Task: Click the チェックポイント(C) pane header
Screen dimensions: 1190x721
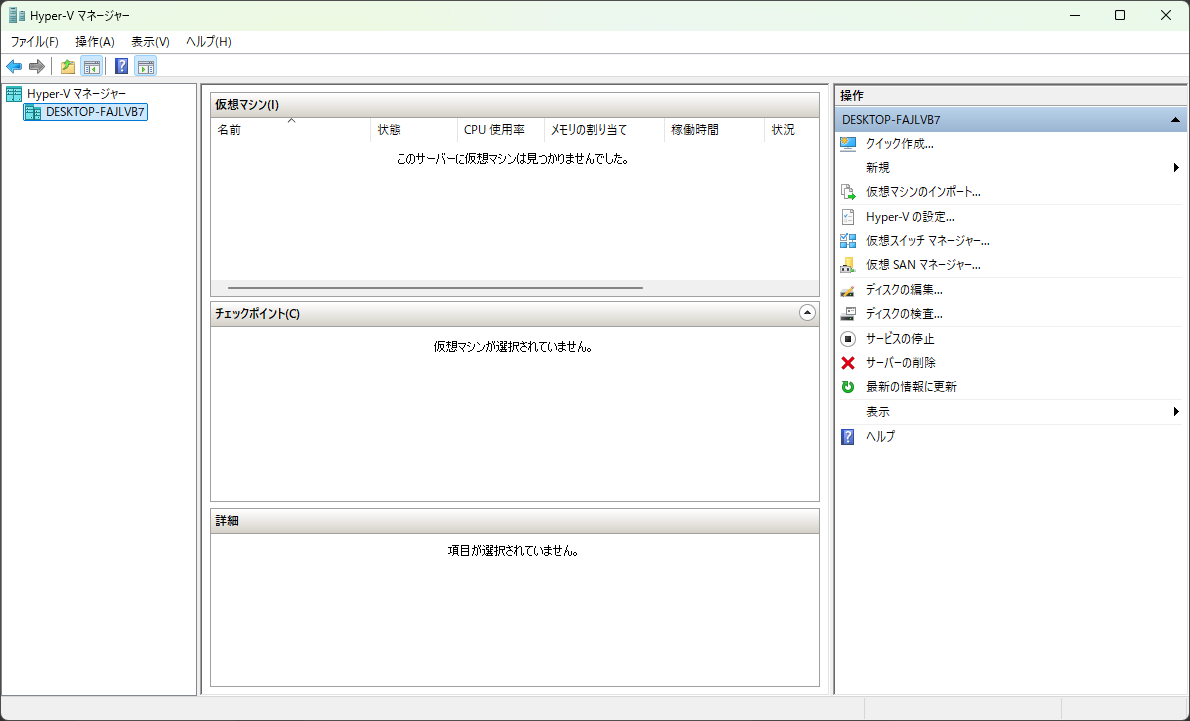Action: pos(515,313)
